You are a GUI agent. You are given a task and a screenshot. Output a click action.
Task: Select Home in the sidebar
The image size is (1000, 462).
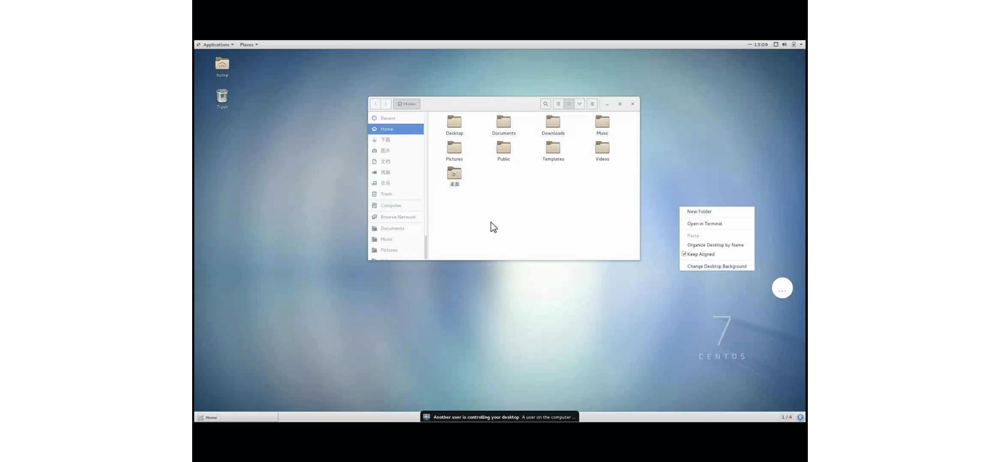tap(396, 129)
